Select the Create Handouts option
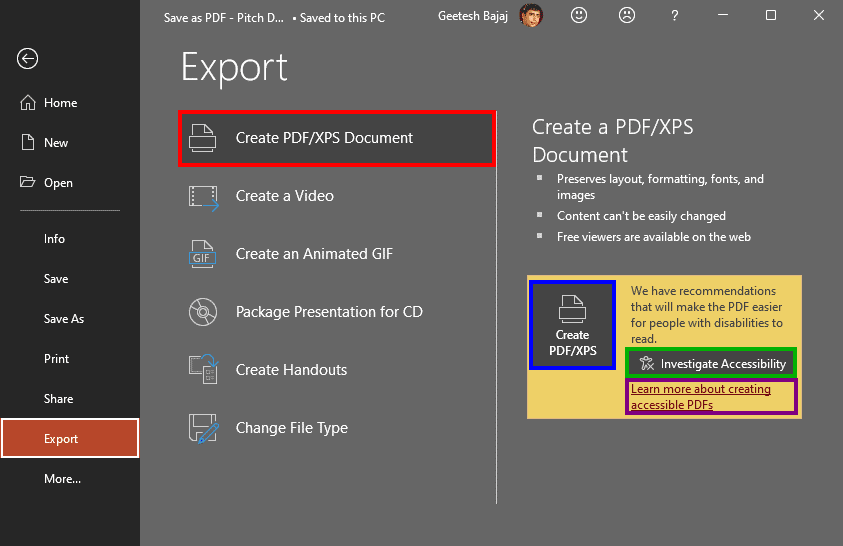This screenshot has height=546, width=843. click(337, 370)
